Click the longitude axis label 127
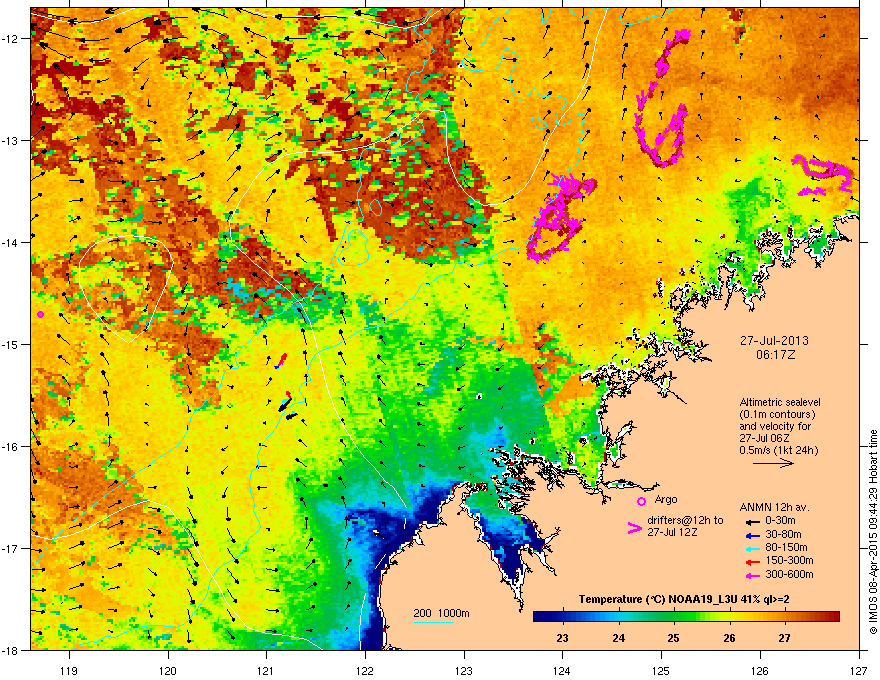The image size is (880, 680). tap(859, 670)
